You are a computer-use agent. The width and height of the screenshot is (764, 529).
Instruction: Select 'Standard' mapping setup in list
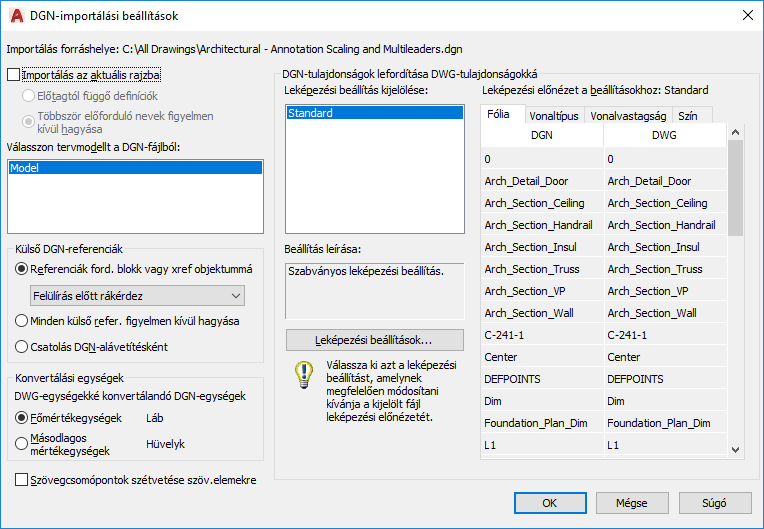click(x=375, y=113)
